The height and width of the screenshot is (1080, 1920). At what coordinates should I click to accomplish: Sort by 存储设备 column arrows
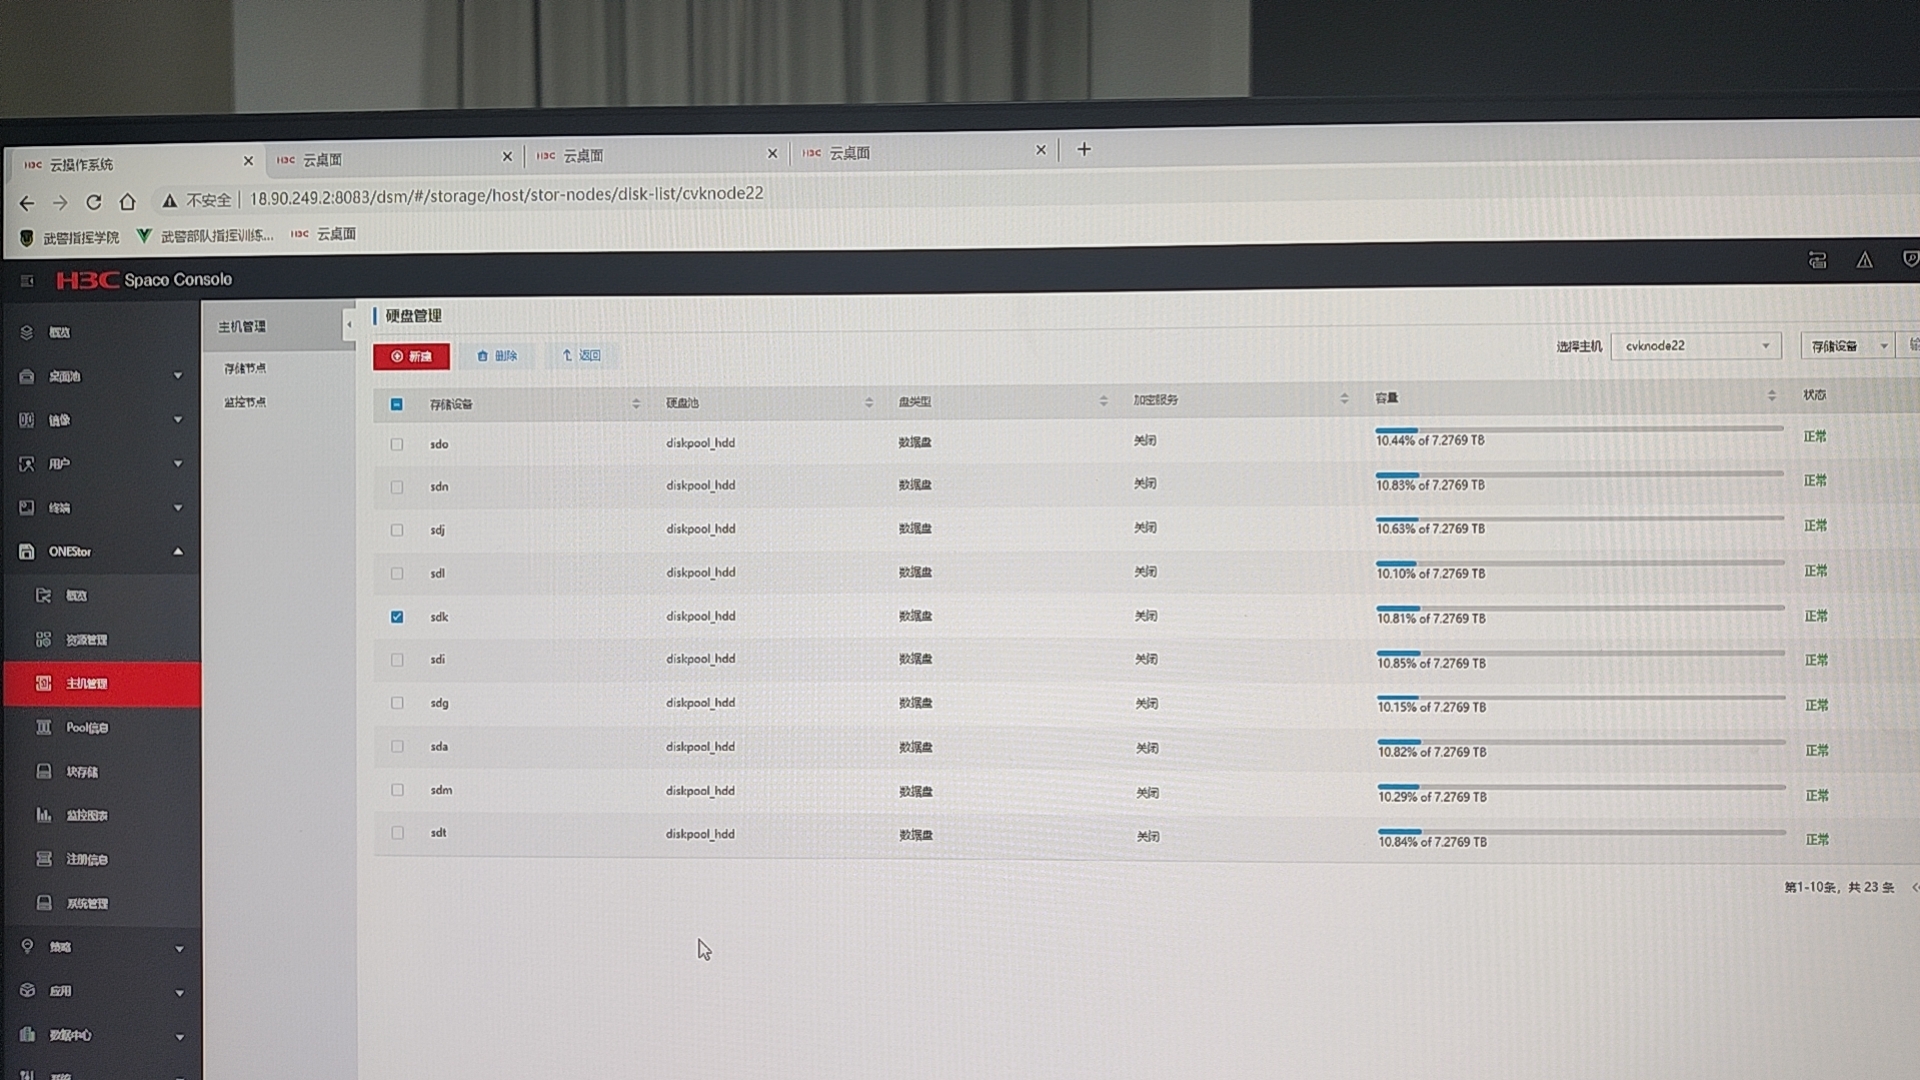tap(636, 404)
